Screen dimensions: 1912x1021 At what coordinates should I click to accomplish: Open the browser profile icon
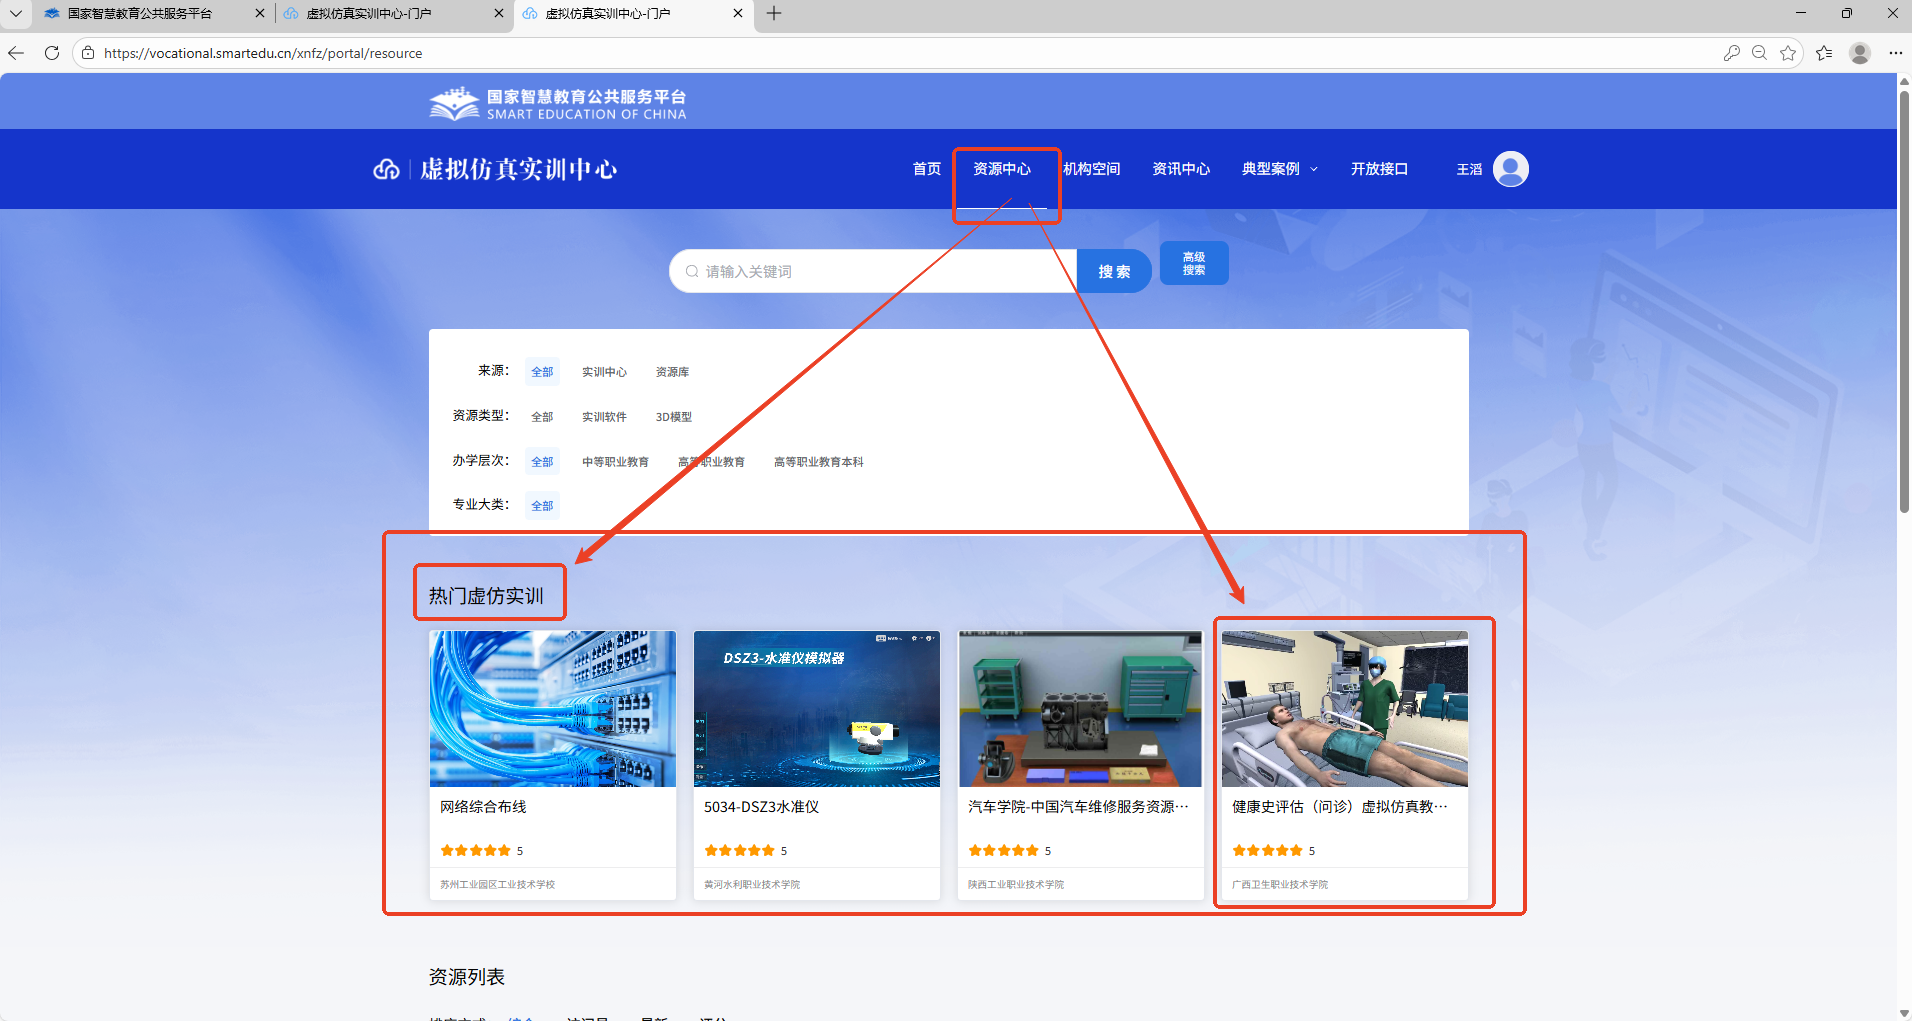(x=1860, y=53)
